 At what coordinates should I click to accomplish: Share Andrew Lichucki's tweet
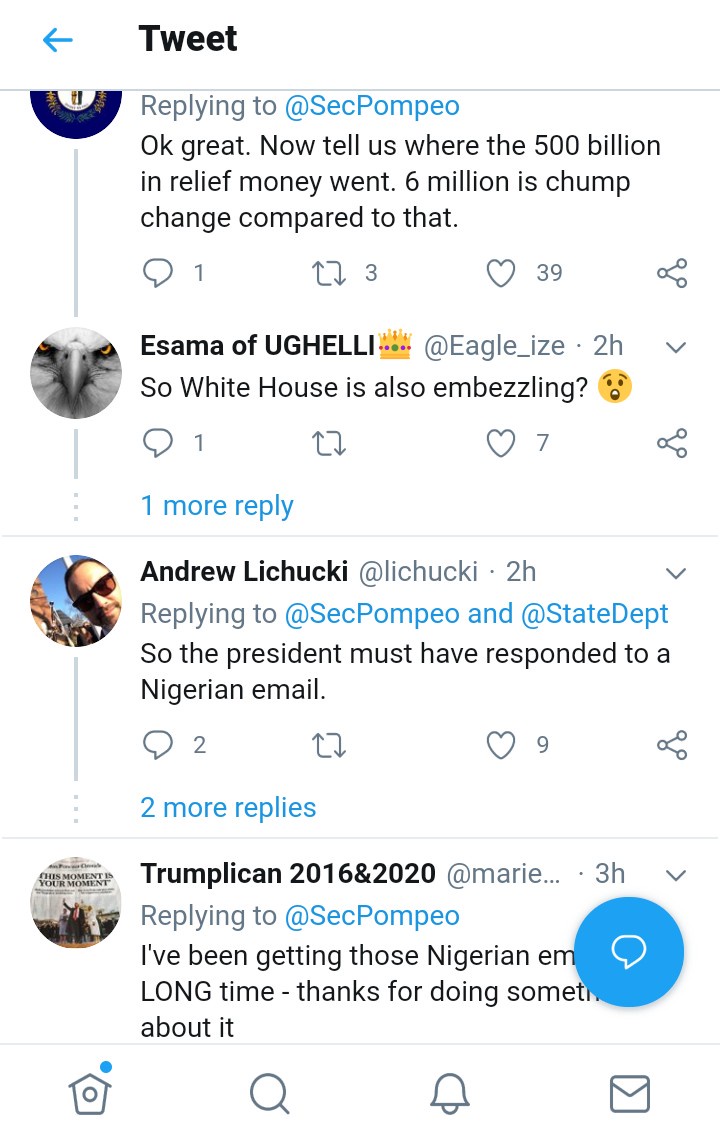coord(672,744)
